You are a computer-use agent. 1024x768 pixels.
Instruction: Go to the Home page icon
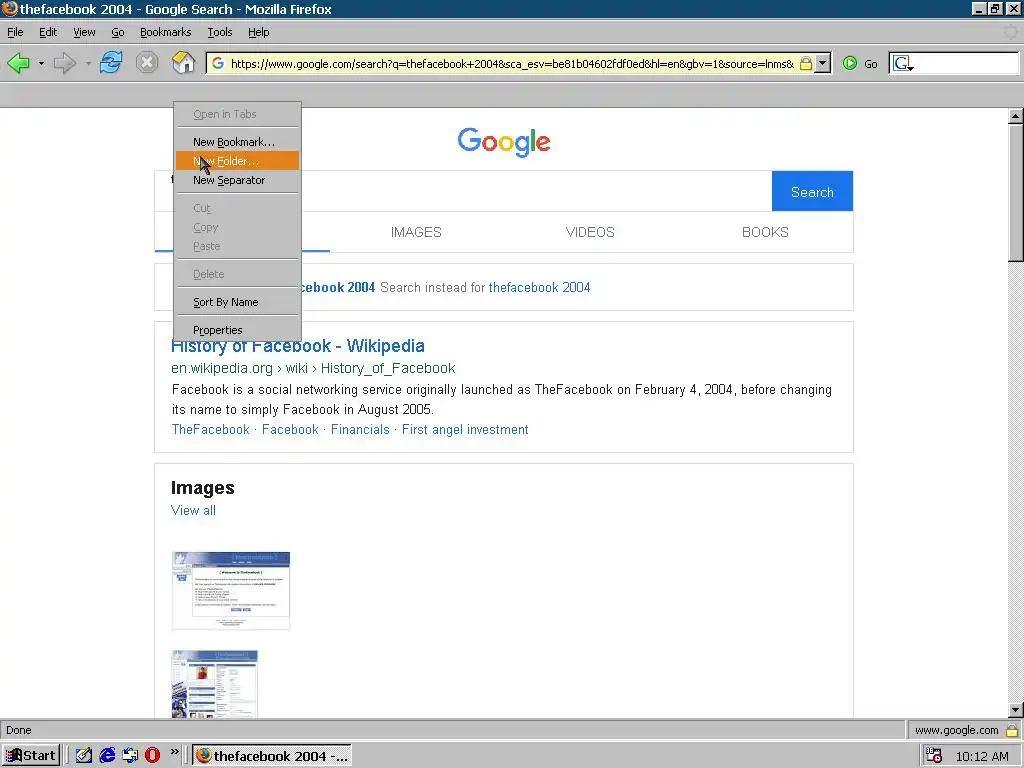click(x=184, y=63)
